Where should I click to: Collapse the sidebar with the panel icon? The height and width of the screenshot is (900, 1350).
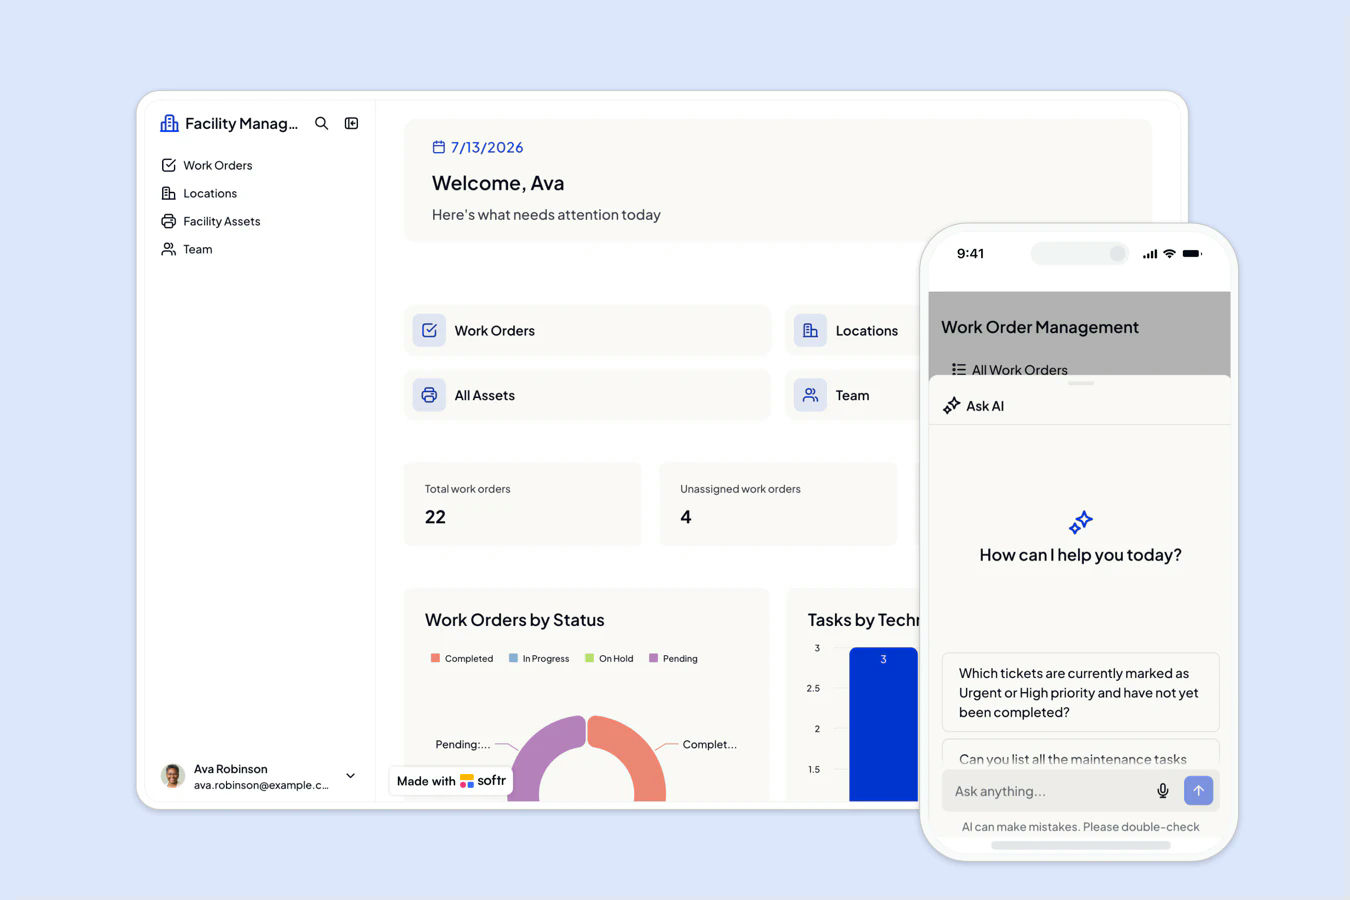(351, 123)
